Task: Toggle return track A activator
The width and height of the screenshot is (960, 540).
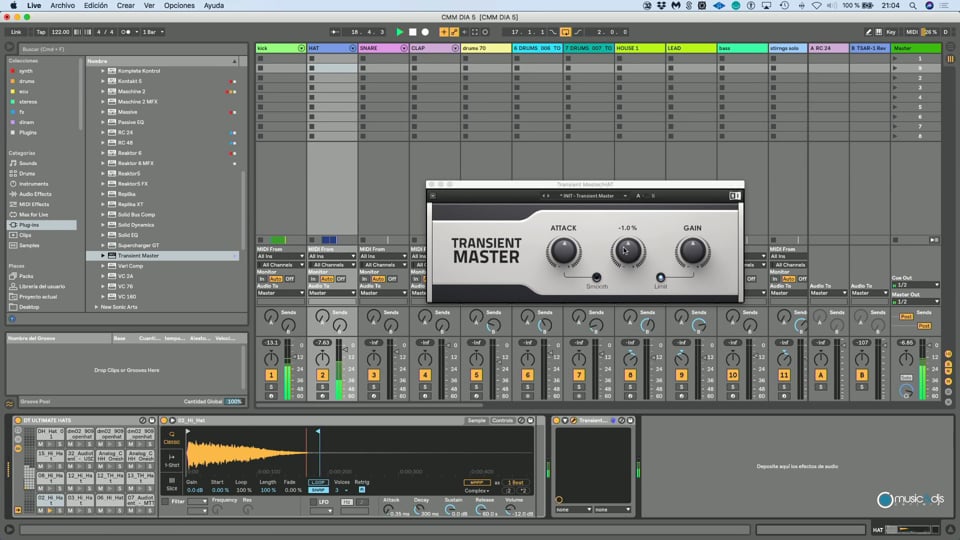Action: (x=821, y=375)
